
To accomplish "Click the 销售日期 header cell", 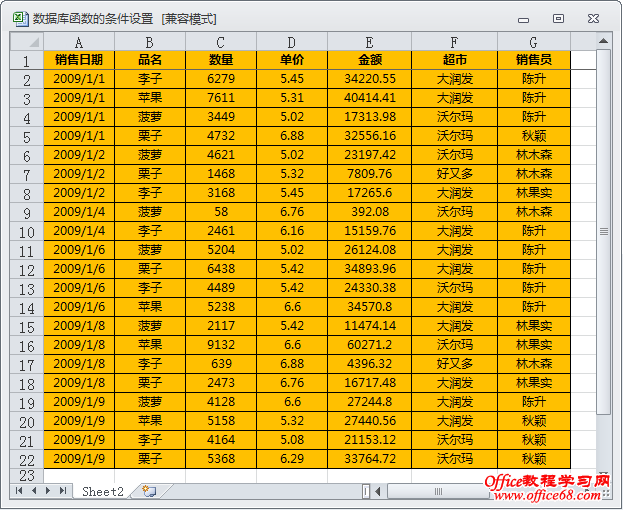I will [79, 60].
